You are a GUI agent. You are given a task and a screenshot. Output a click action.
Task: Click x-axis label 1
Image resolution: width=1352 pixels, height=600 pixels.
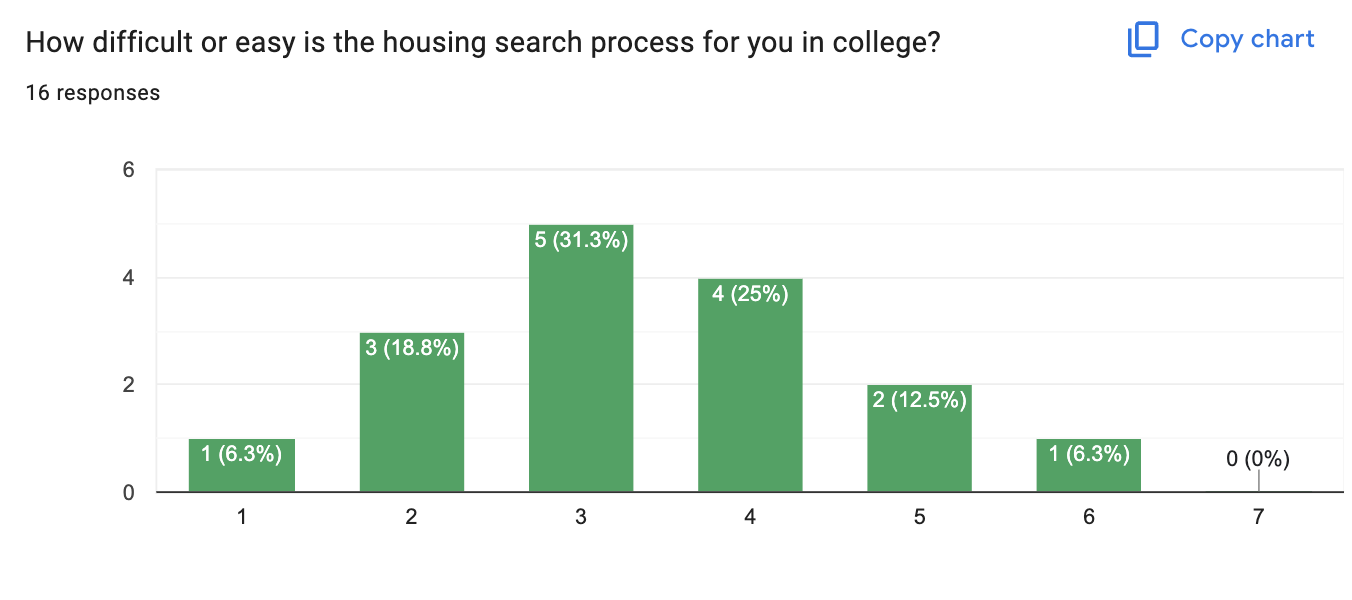(x=241, y=517)
